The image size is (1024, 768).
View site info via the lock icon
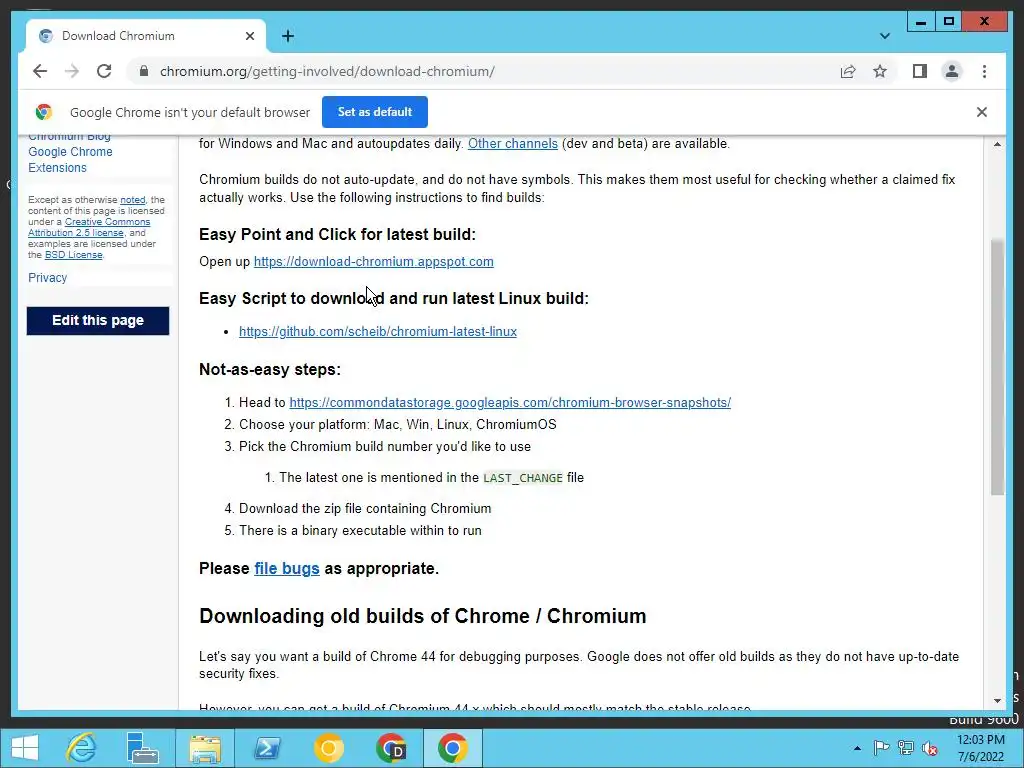pyautogui.click(x=144, y=71)
